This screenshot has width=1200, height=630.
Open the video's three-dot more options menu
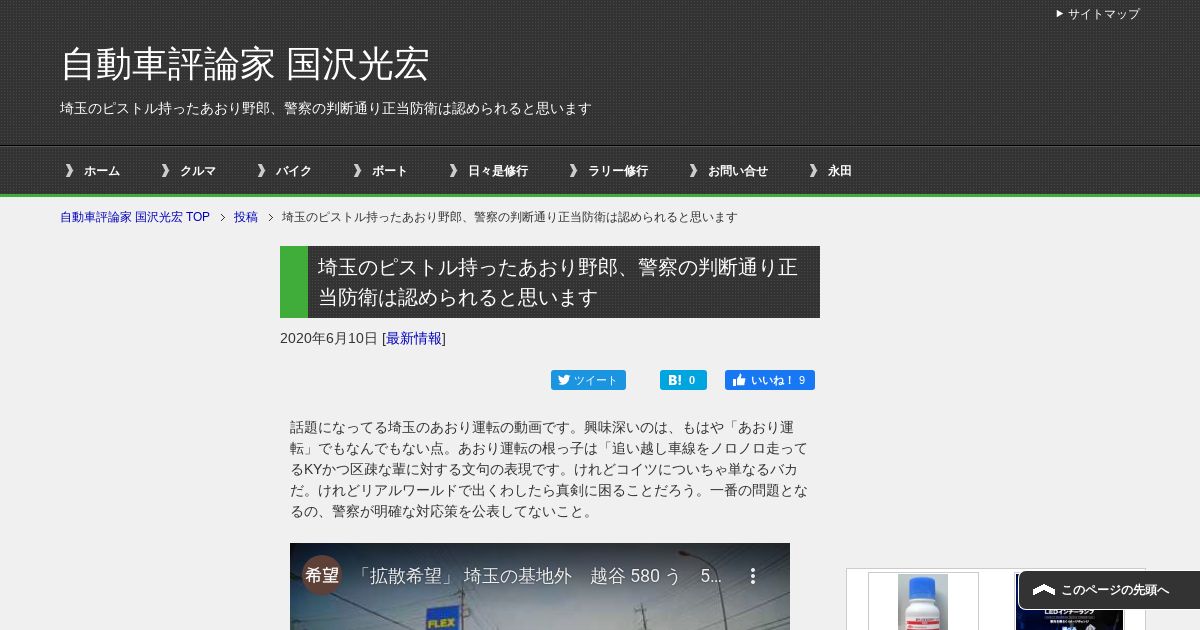pyautogui.click(x=753, y=576)
